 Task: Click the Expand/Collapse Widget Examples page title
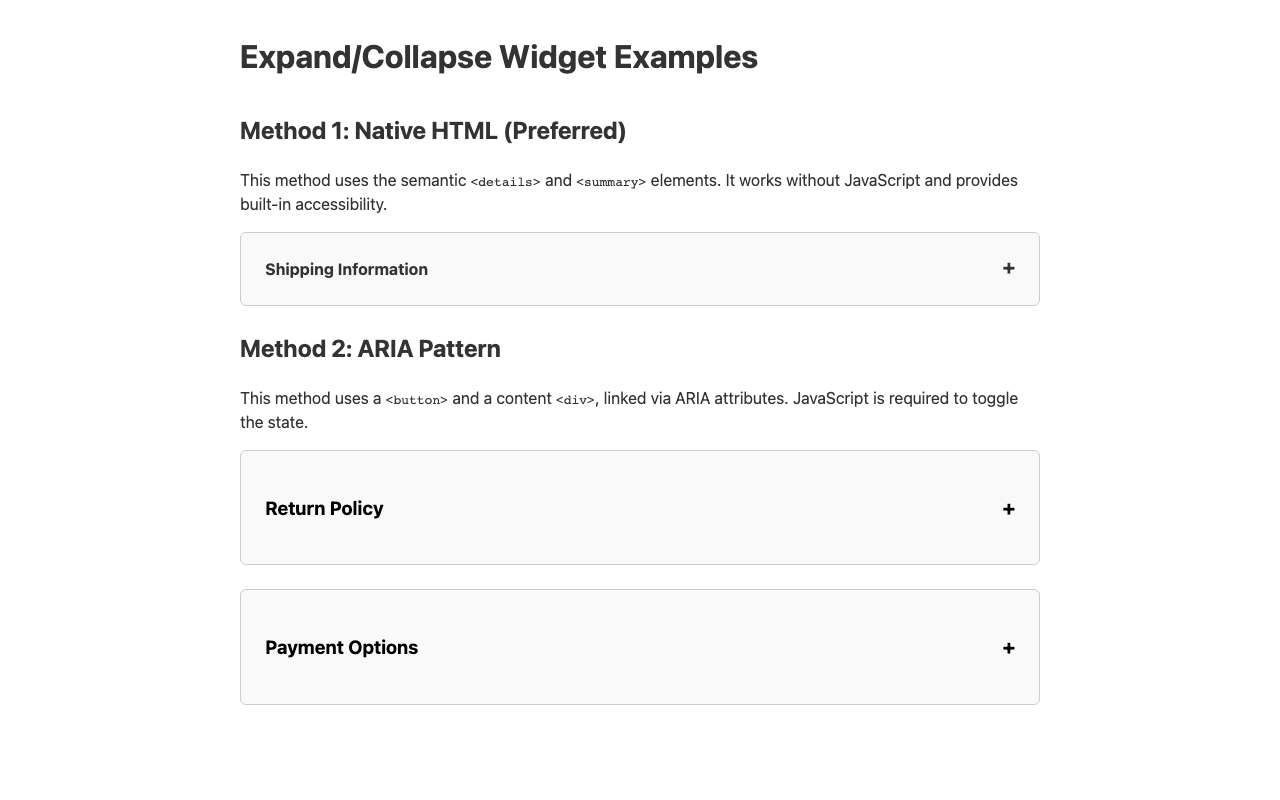pyautogui.click(x=498, y=57)
